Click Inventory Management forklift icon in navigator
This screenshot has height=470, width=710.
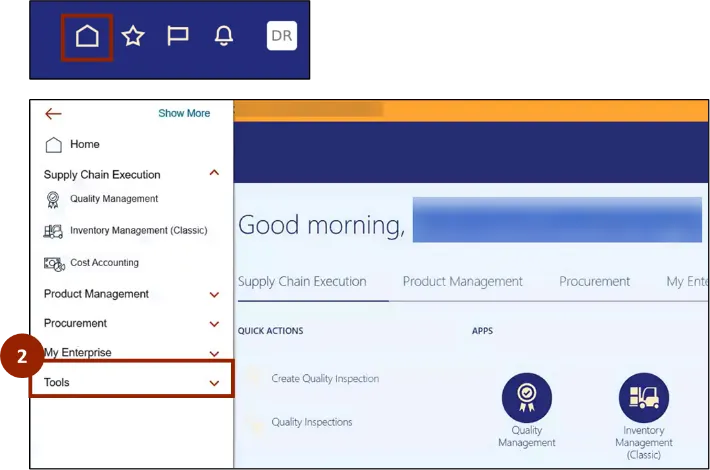coord(53,231)
